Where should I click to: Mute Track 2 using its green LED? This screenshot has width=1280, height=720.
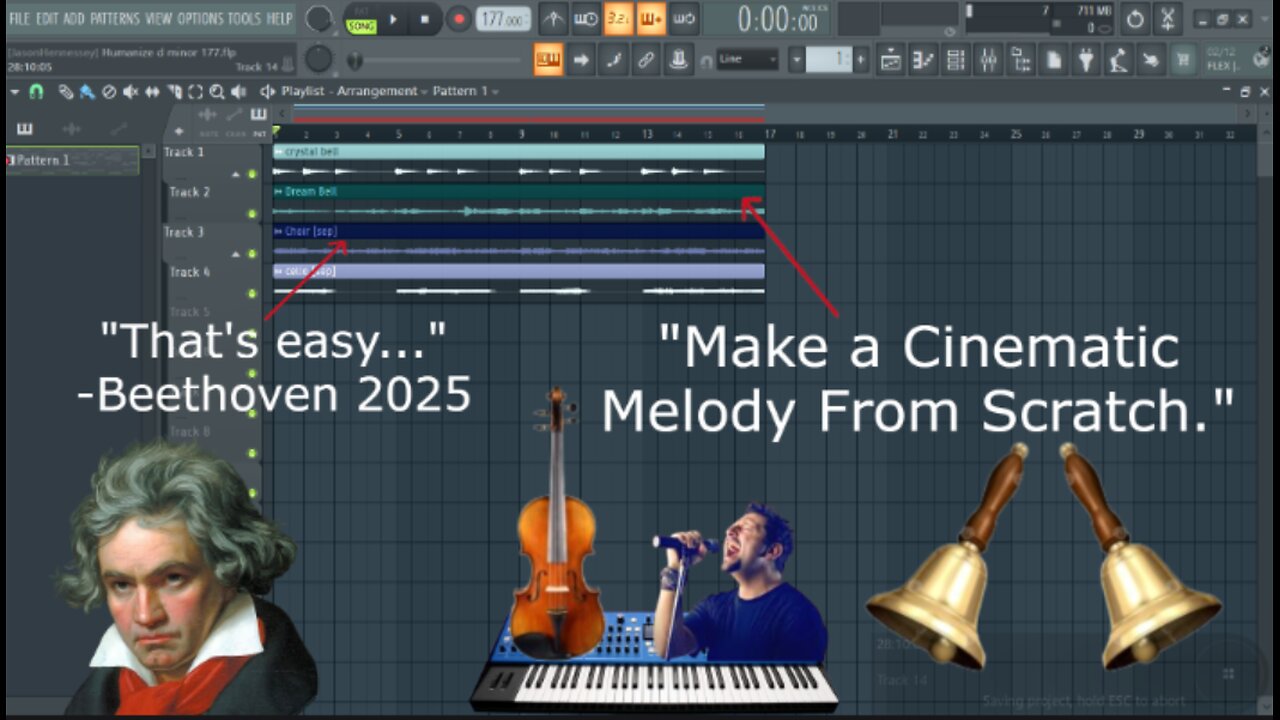click(x=252, y=214)
